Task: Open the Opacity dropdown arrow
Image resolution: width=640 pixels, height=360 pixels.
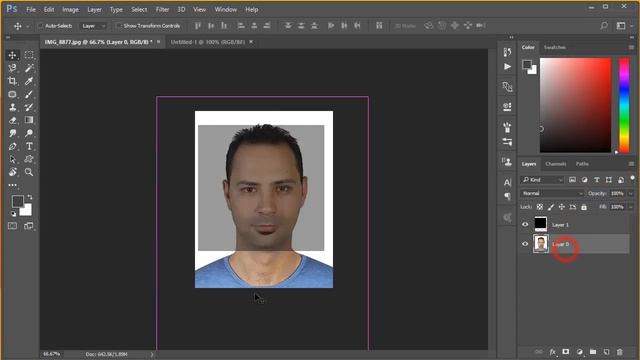Action: pyautogui.click(x=631, y=193)
